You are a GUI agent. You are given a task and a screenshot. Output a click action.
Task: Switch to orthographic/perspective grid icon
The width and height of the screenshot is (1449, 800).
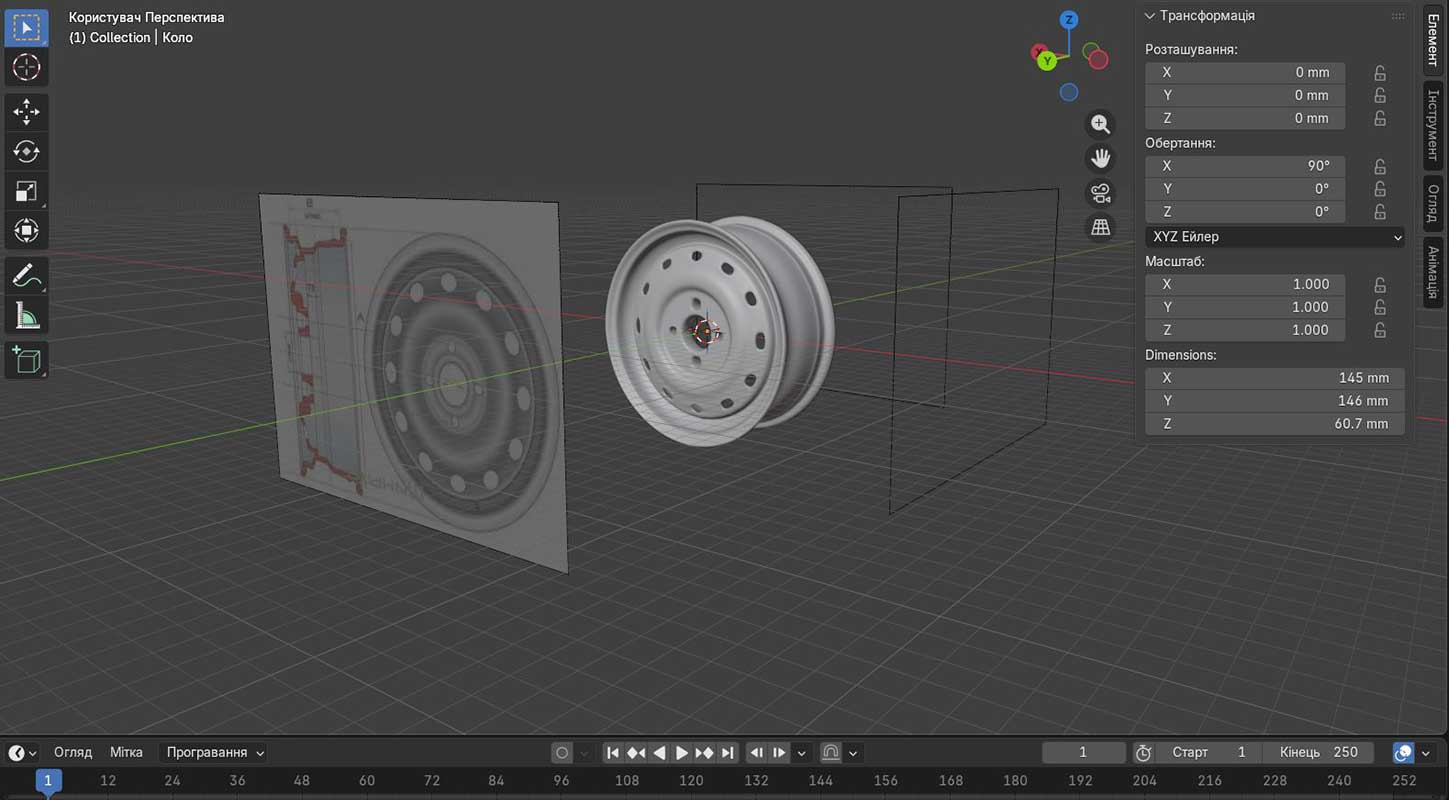(1100, 228)
